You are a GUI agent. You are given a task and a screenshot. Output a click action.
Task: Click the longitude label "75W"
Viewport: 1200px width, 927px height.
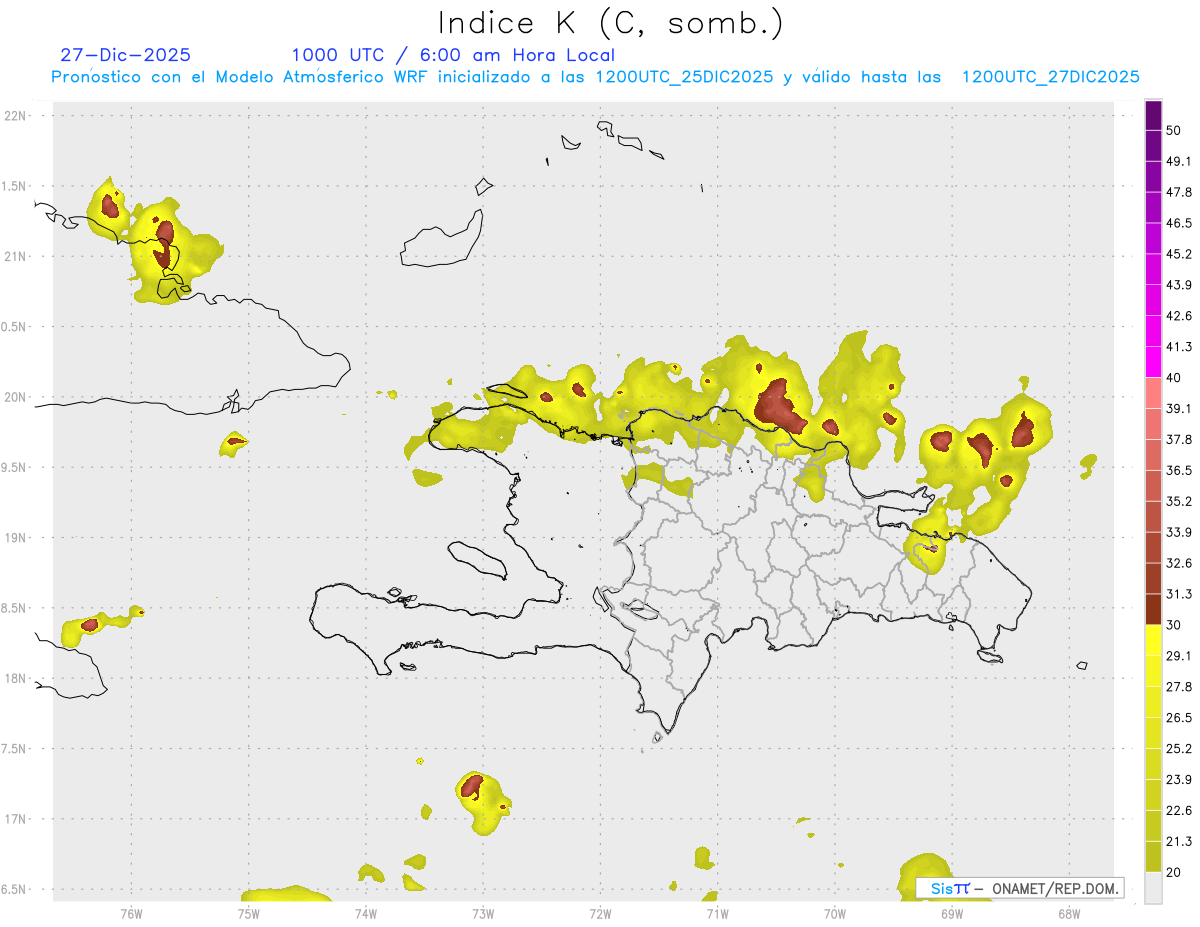point(248,914)
